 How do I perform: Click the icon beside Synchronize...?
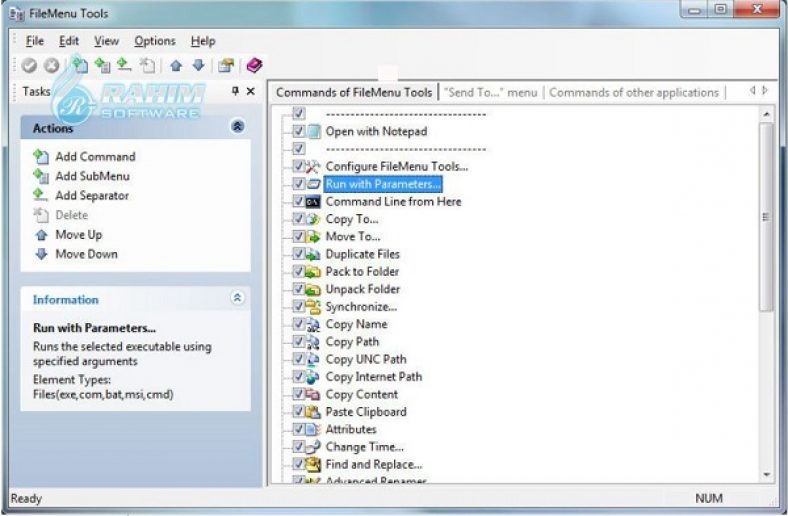314,307
